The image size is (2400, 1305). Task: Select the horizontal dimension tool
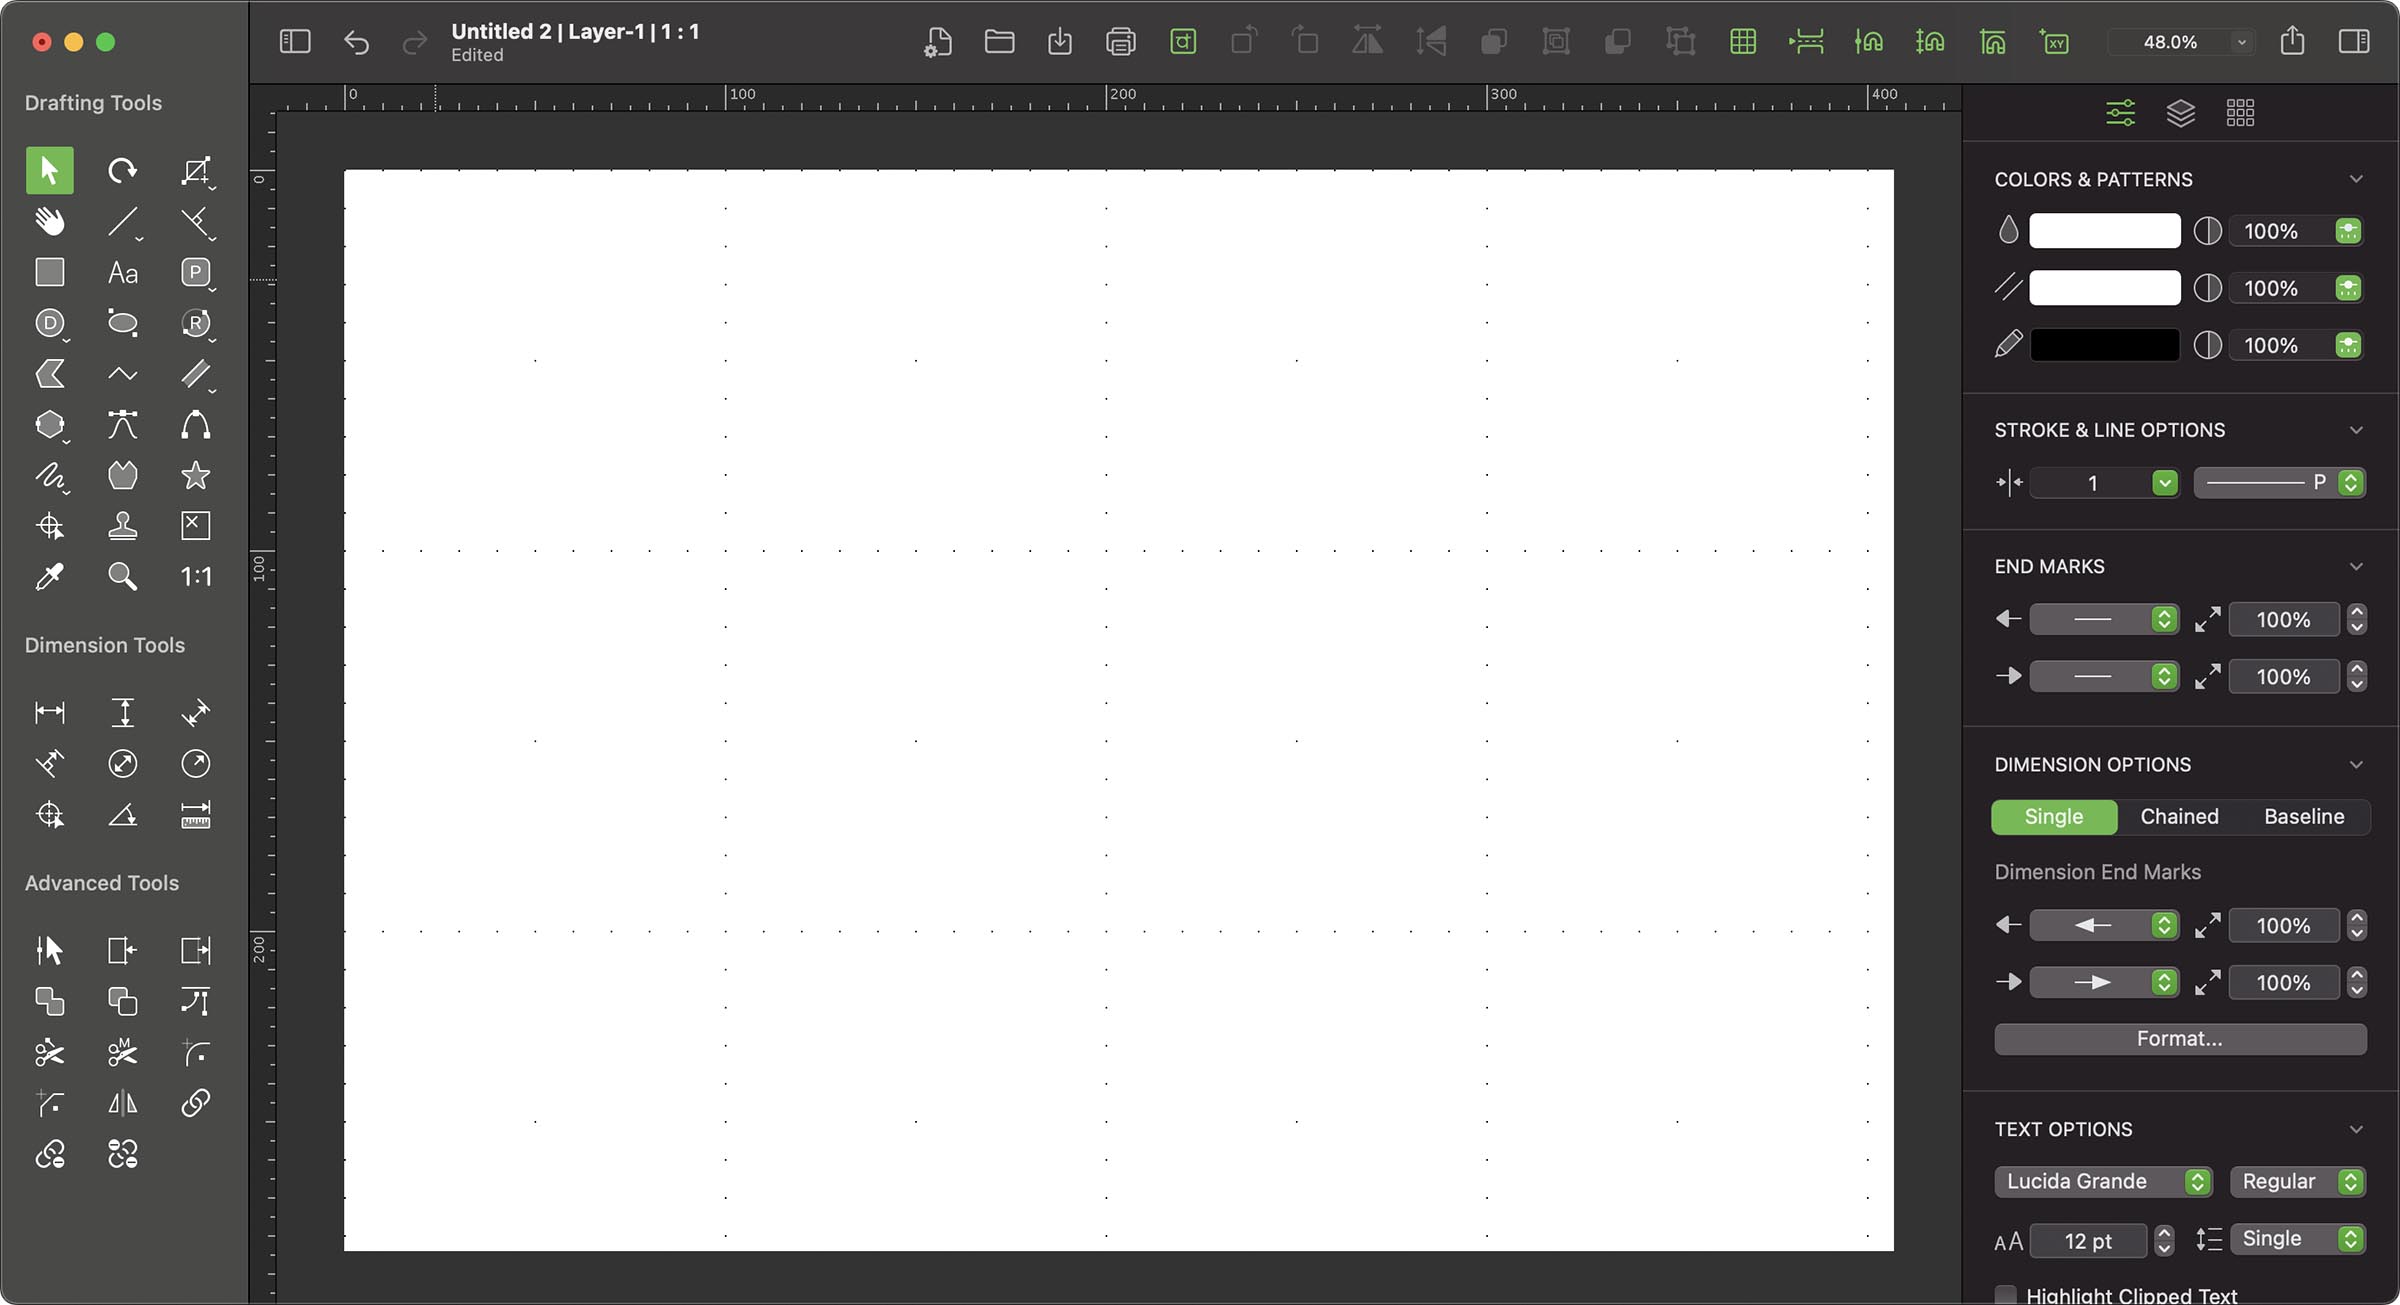click(49, 713)
